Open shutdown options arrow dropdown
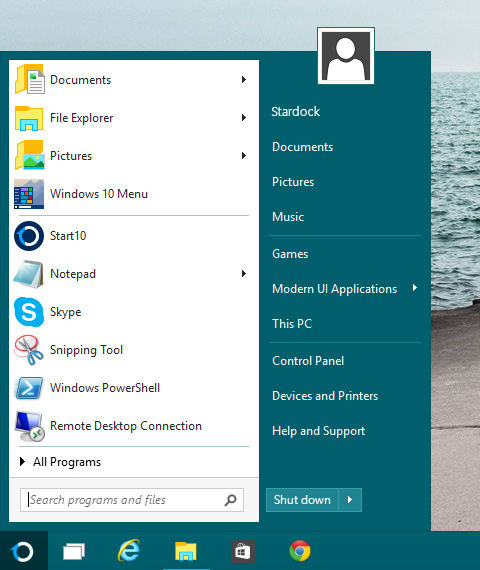This screenshot has height=570, width=480. [x=350, y=500]
